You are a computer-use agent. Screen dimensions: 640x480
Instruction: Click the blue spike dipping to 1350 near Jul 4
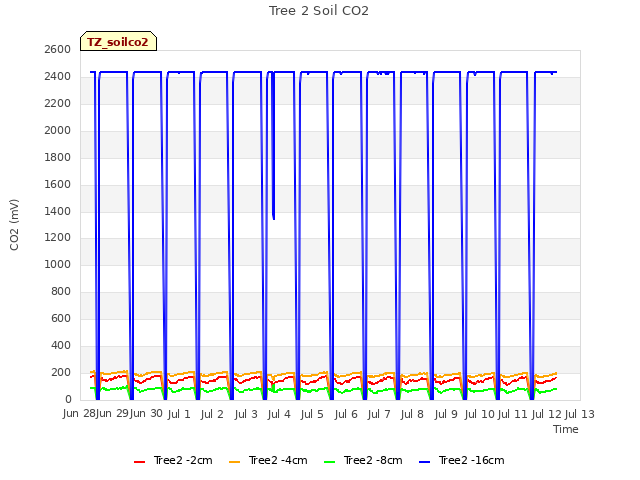click(273, 147)
